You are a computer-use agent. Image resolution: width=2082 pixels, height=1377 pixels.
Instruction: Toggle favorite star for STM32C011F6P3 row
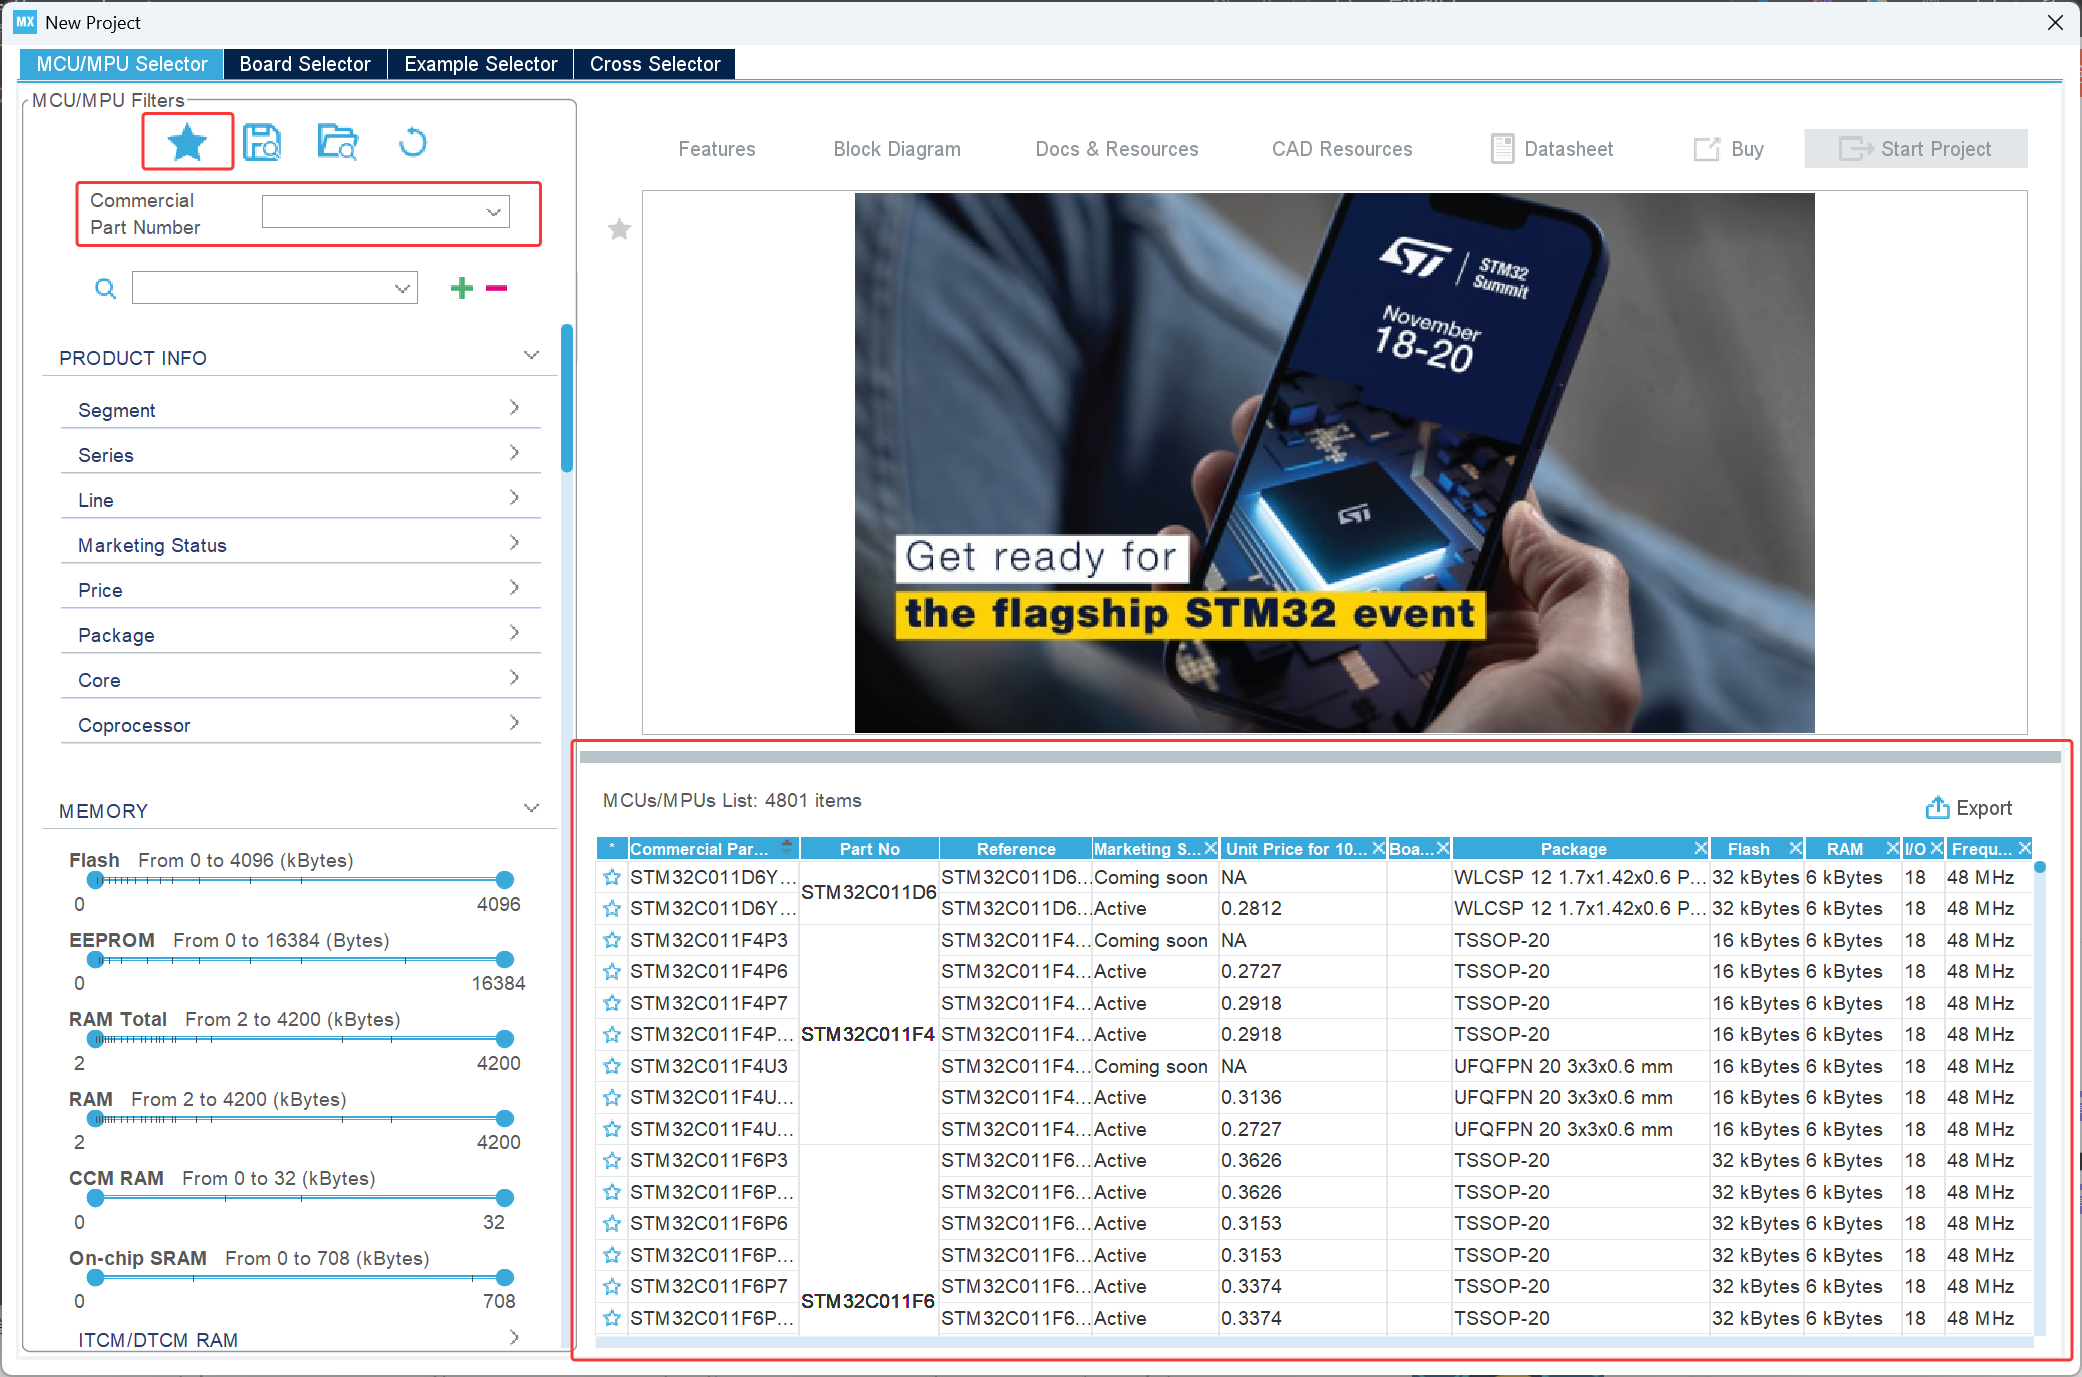coord(612,1161)
